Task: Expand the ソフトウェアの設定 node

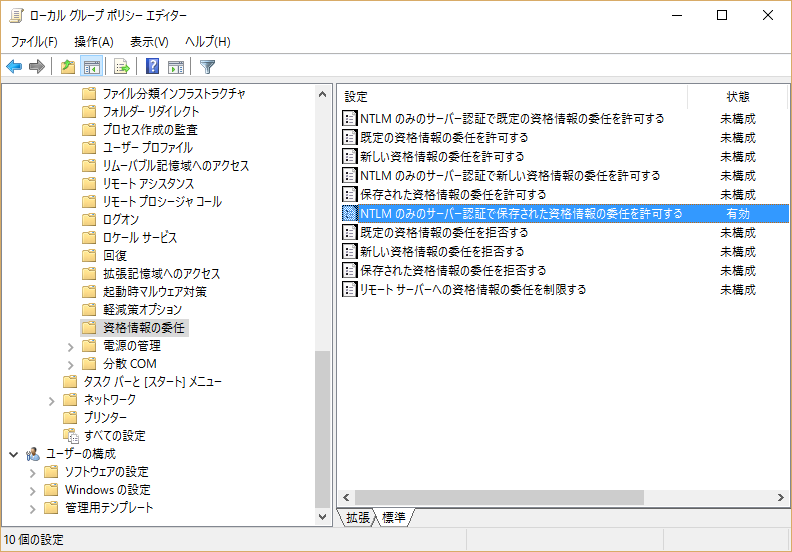Action: [32, 473]
